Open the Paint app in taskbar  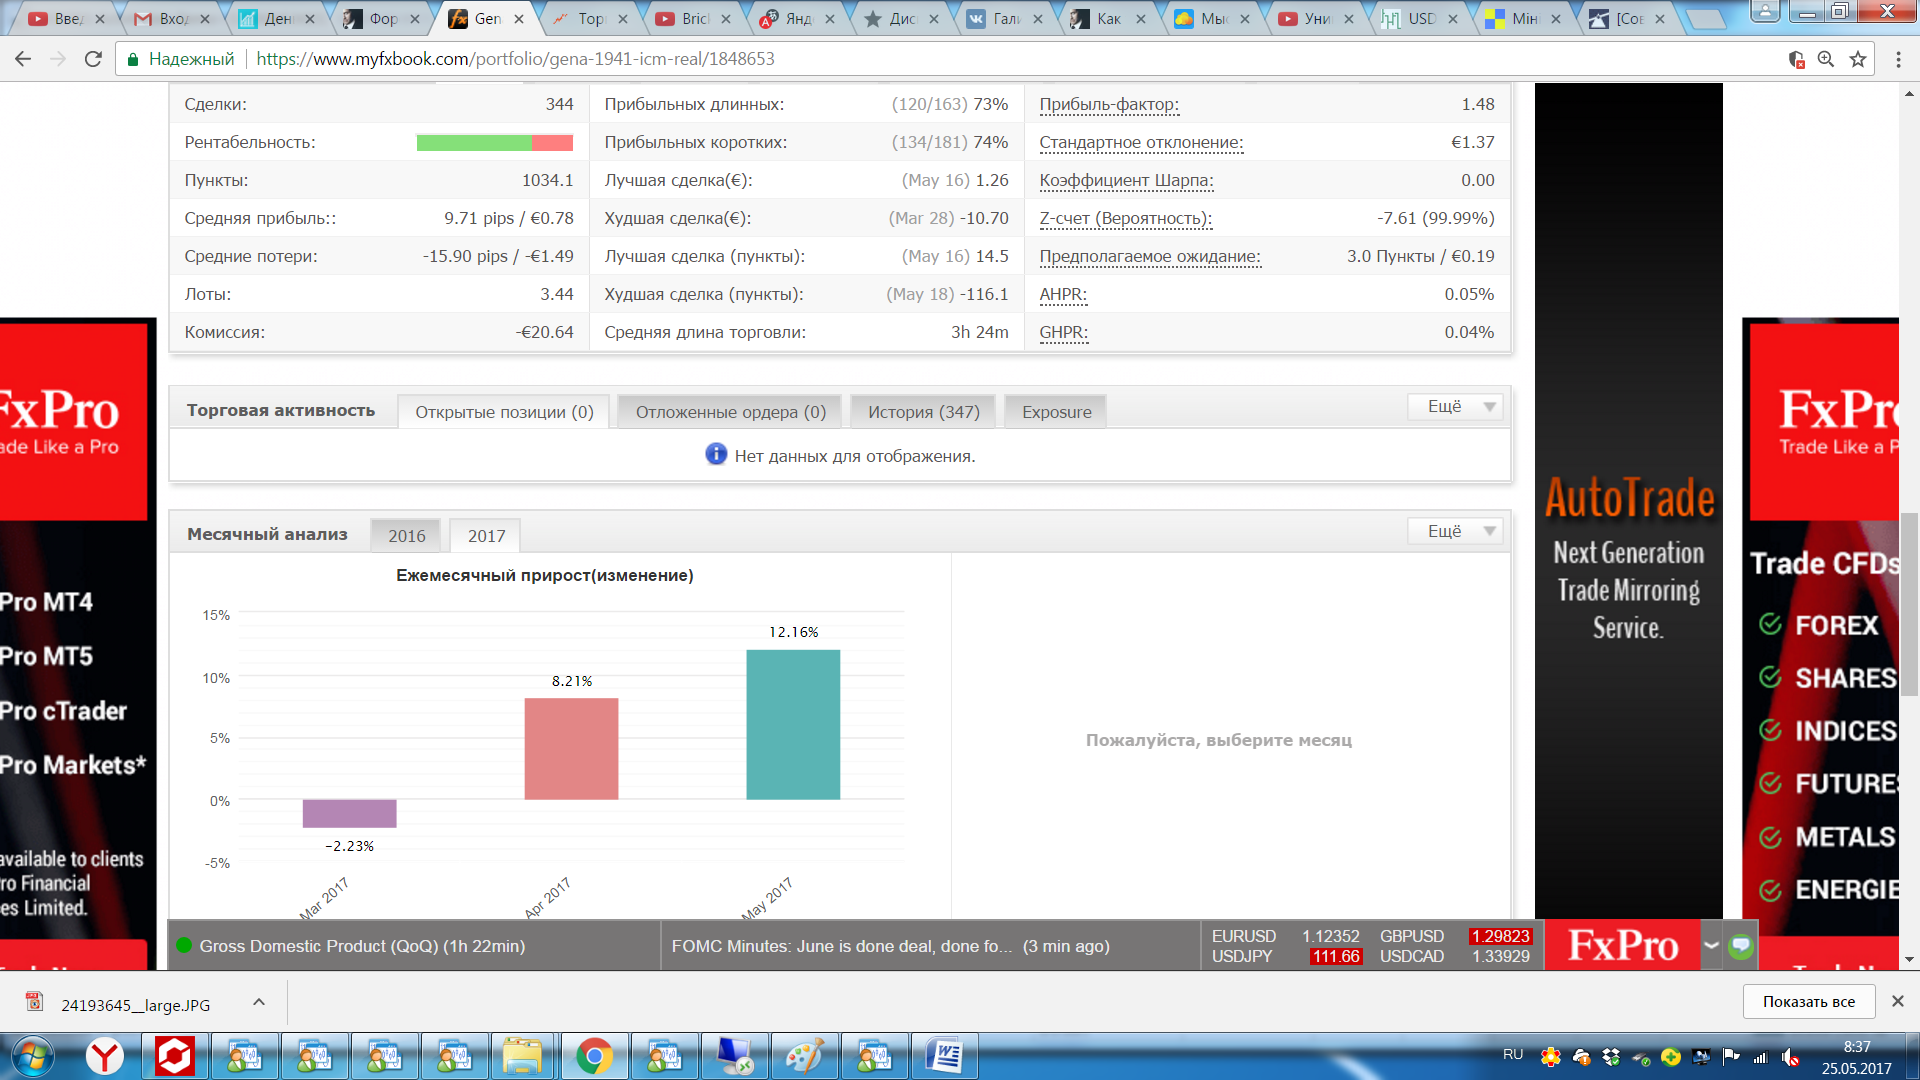coord(804,1056)
